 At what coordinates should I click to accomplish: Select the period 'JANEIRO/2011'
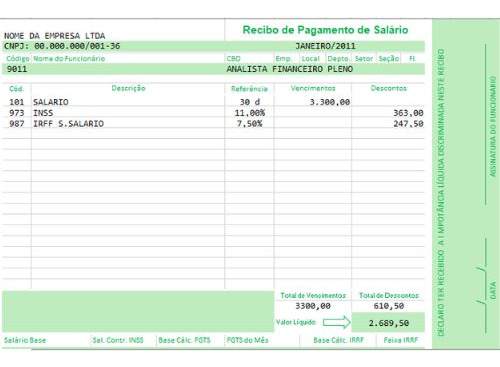click(326, 46)
